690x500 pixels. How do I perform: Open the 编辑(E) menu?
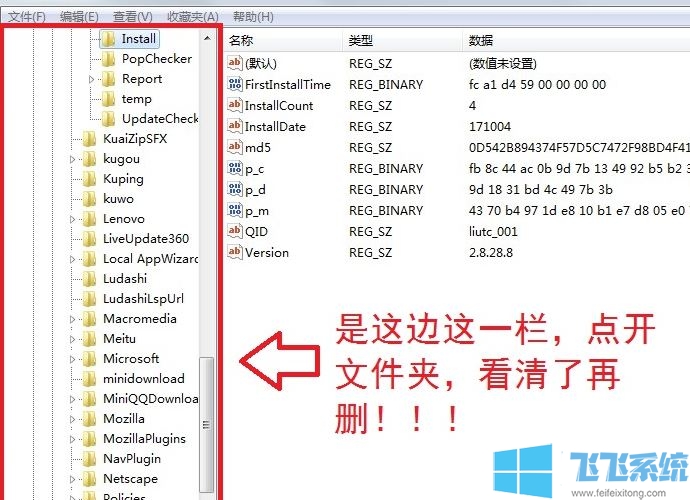pos(79,17)
